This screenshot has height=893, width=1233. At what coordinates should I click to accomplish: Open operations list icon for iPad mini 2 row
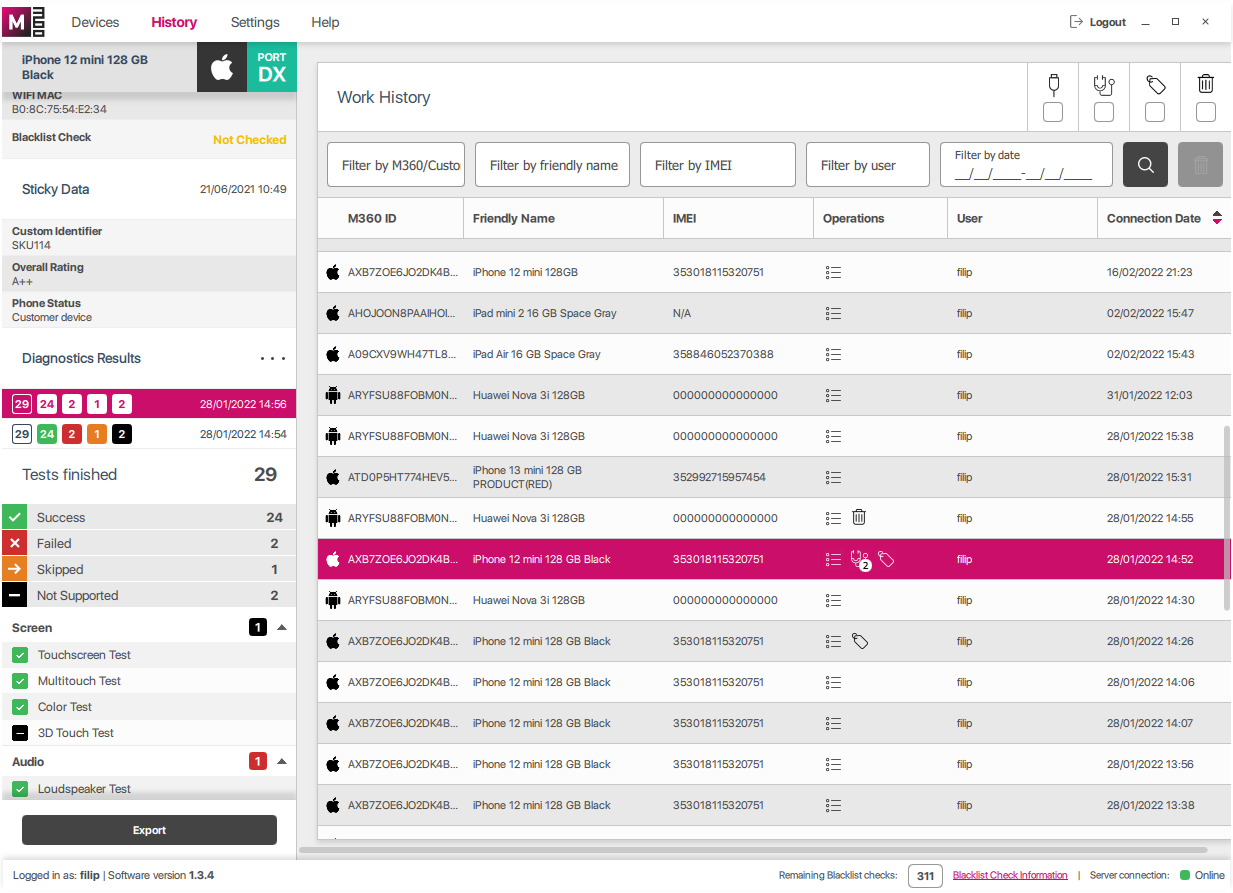(833, 313)
